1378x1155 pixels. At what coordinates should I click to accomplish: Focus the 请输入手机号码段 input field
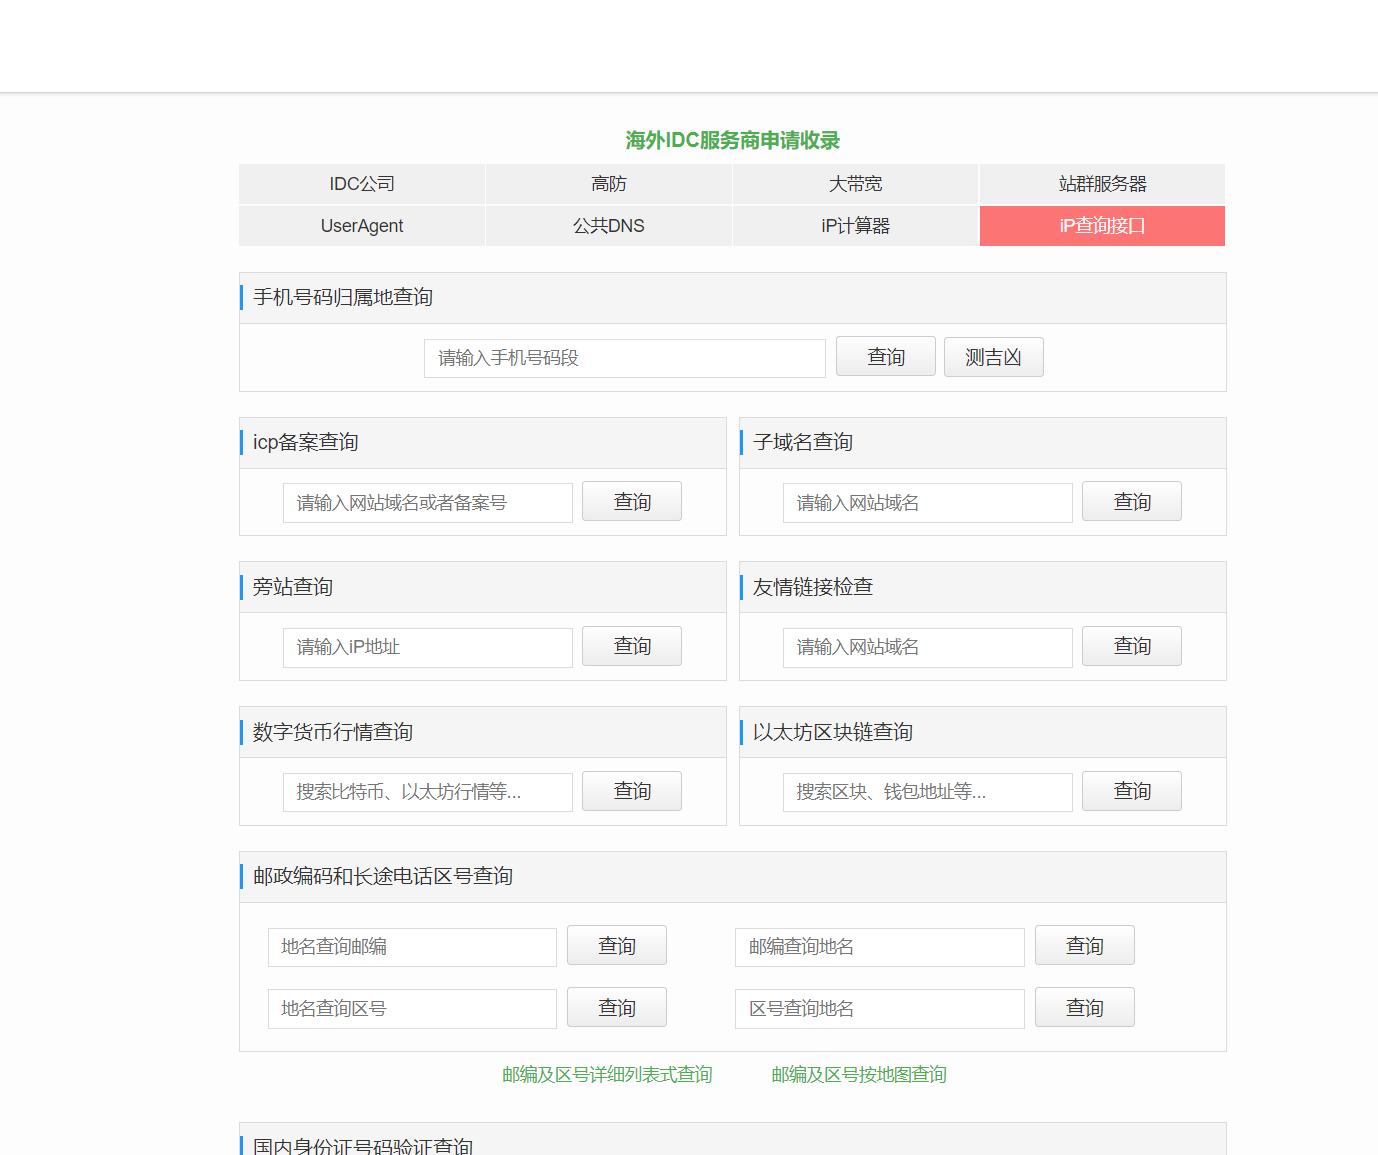[x=624, y=358]
